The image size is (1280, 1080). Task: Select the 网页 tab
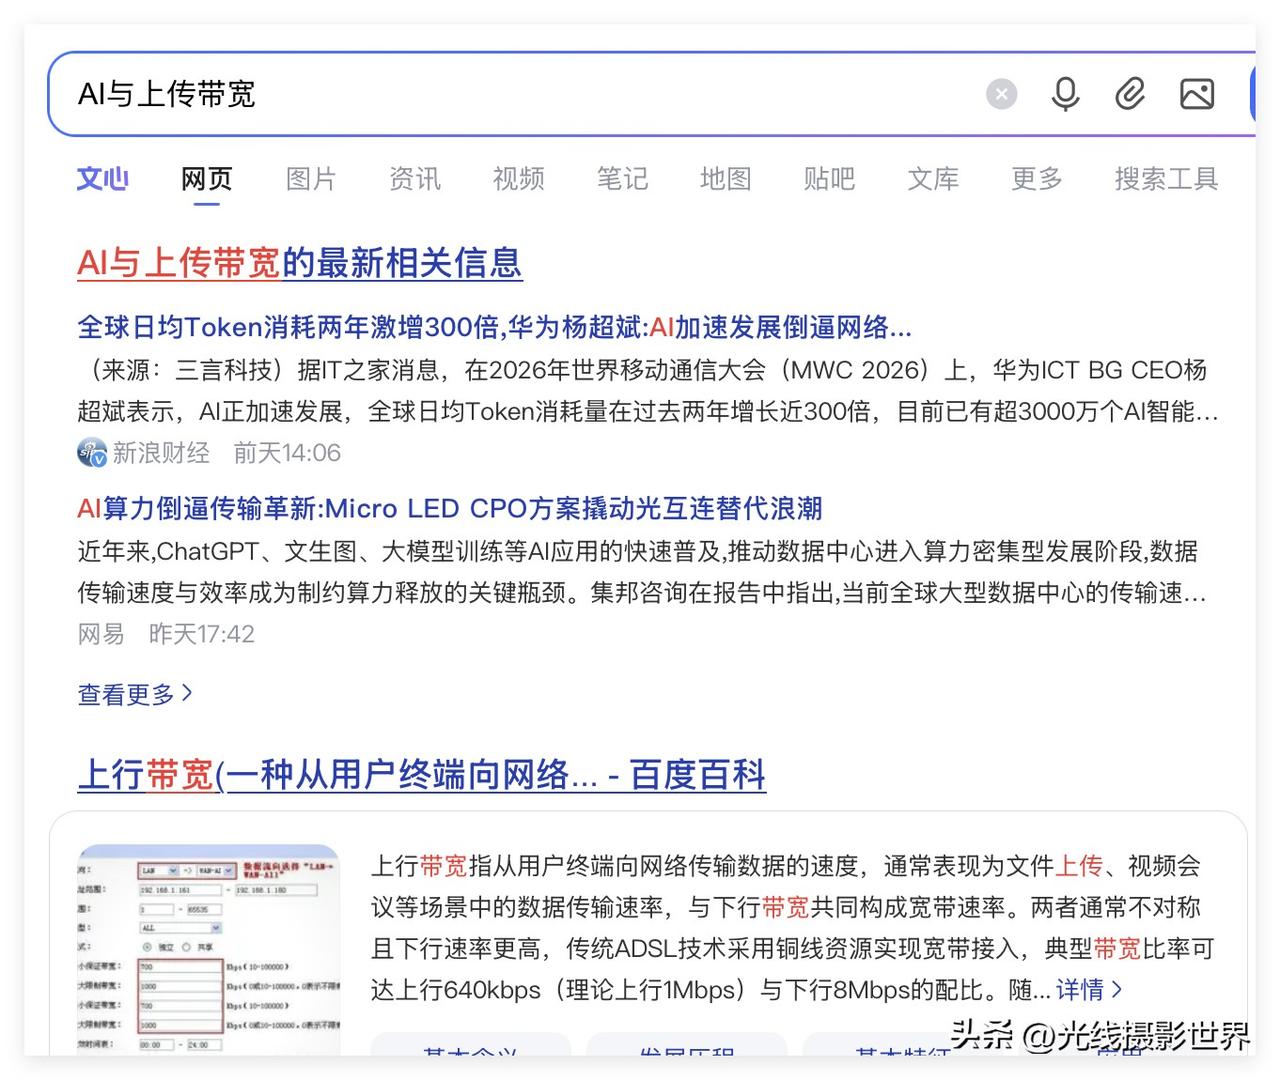pos(207,179)
